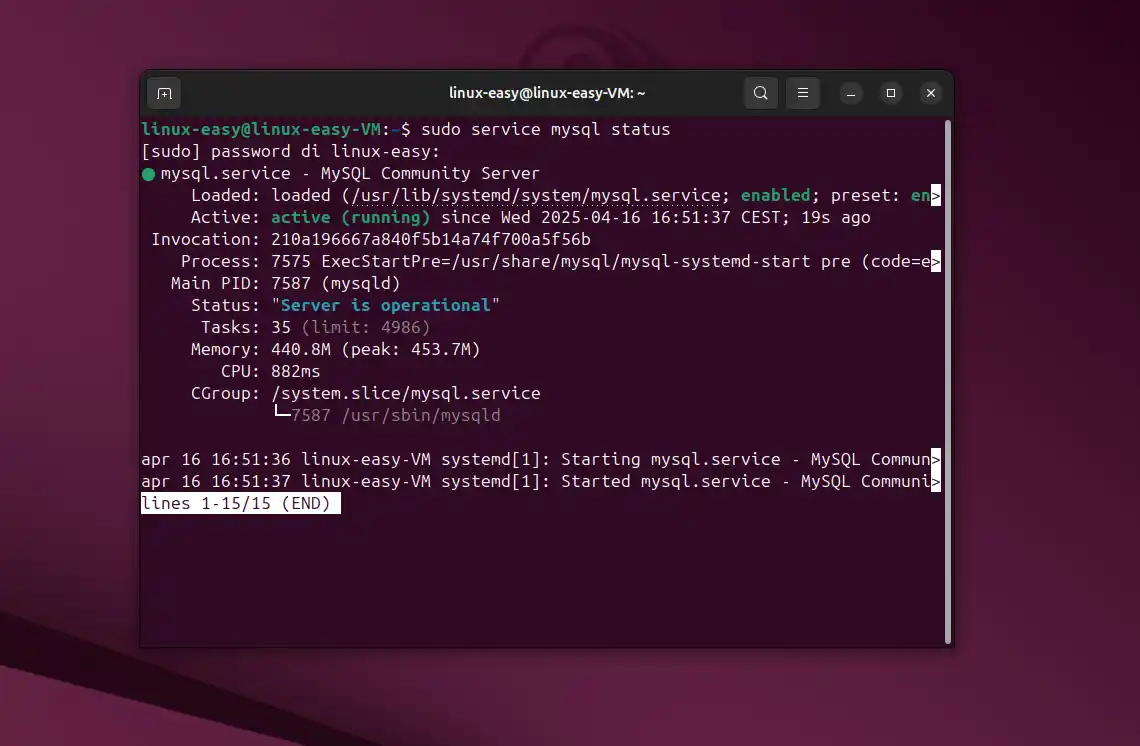
Task: Click 'active (running)' status text
Action: (350, 217)
